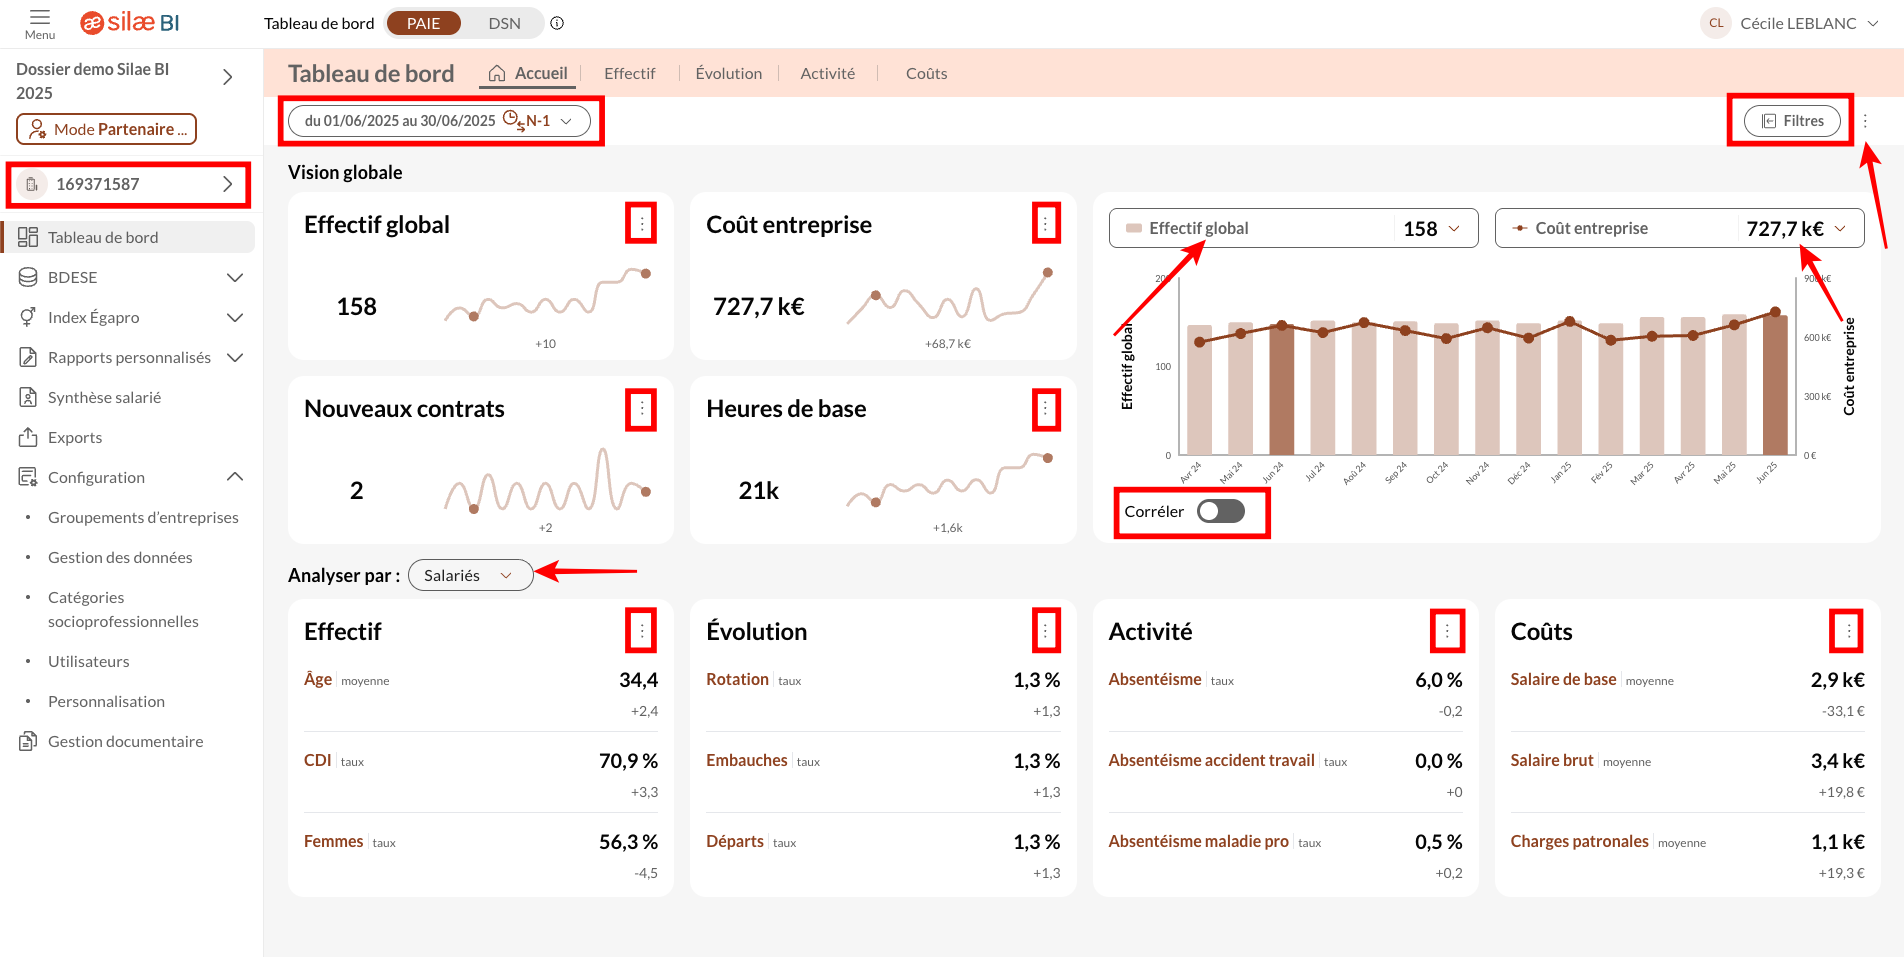This screenshot has width=1904, height=957.
Task: Switch dashboard to DSN mode
Action: 504,23
